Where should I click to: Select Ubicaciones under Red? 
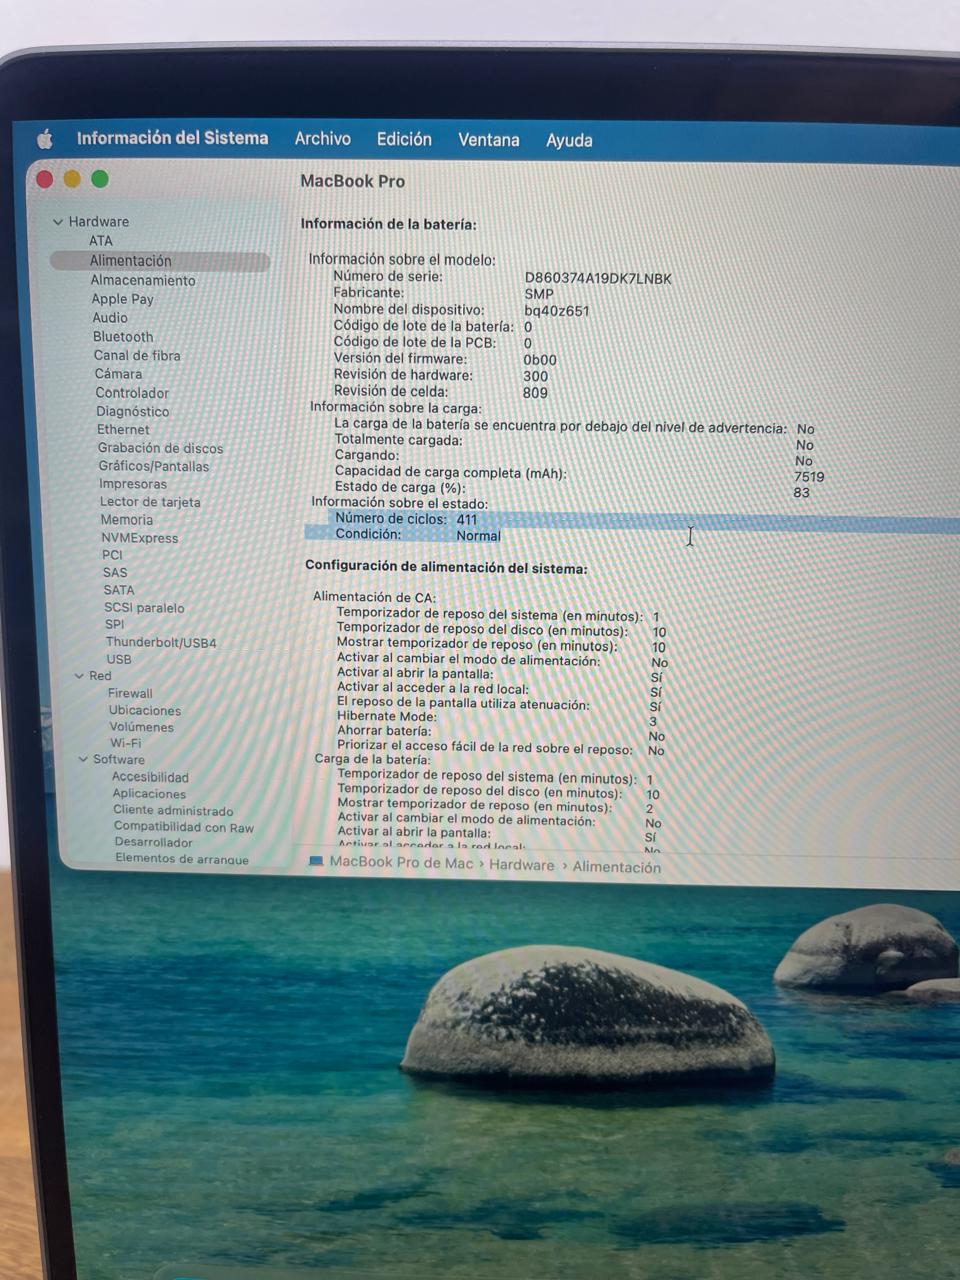(145, 710)
